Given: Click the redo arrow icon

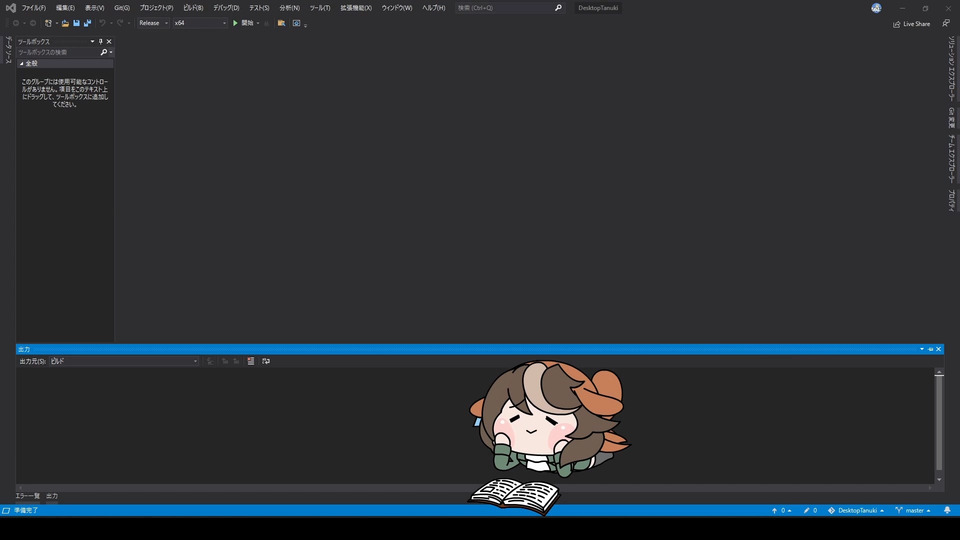Looking at the screenshot, I should 120,23.
